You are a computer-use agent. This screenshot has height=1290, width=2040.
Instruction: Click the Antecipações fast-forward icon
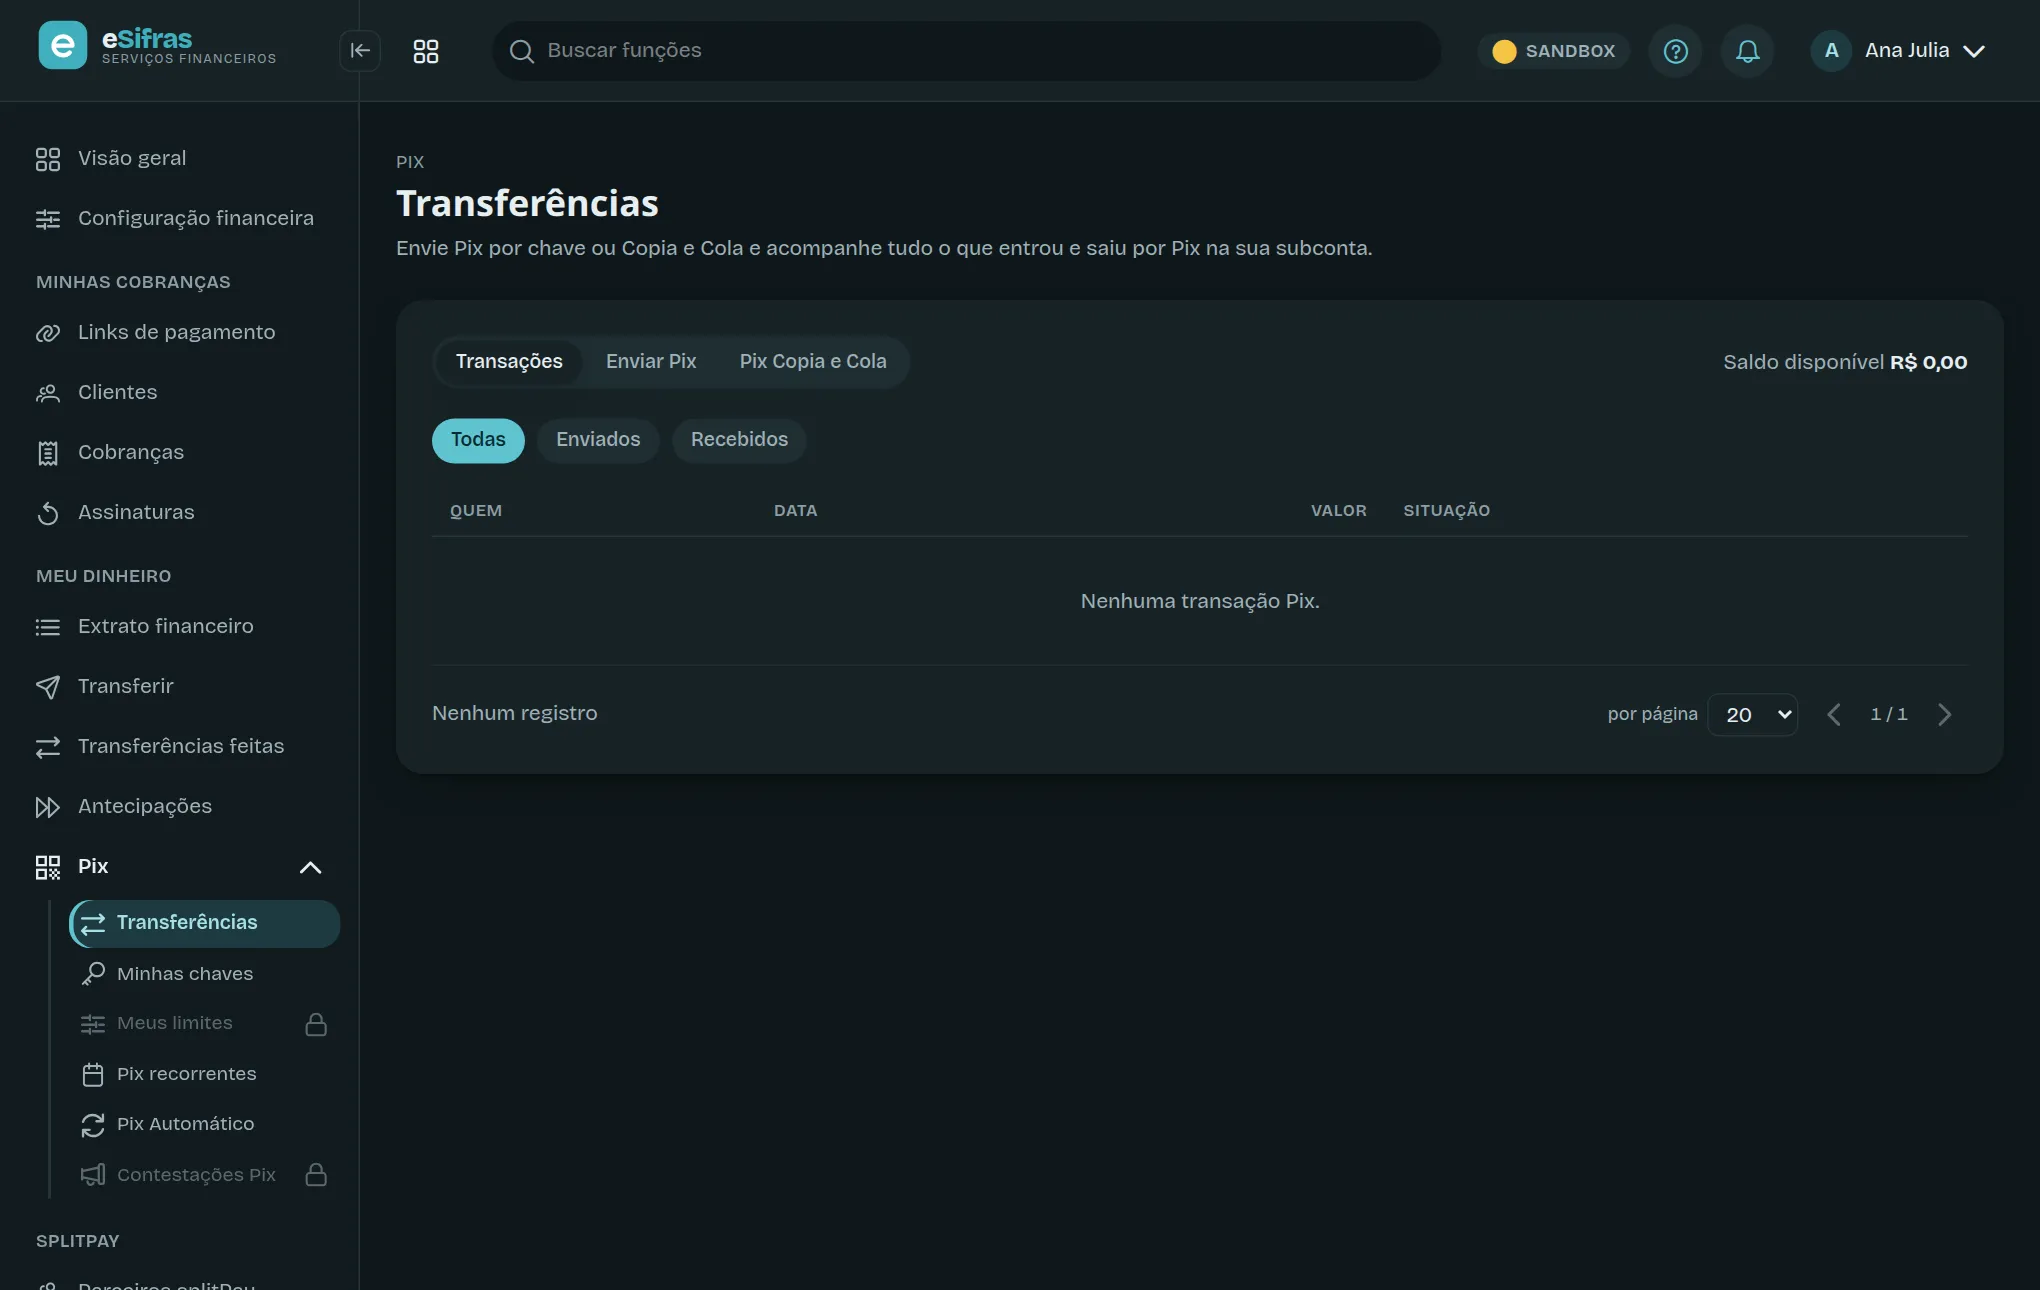[x=48, y=807]
